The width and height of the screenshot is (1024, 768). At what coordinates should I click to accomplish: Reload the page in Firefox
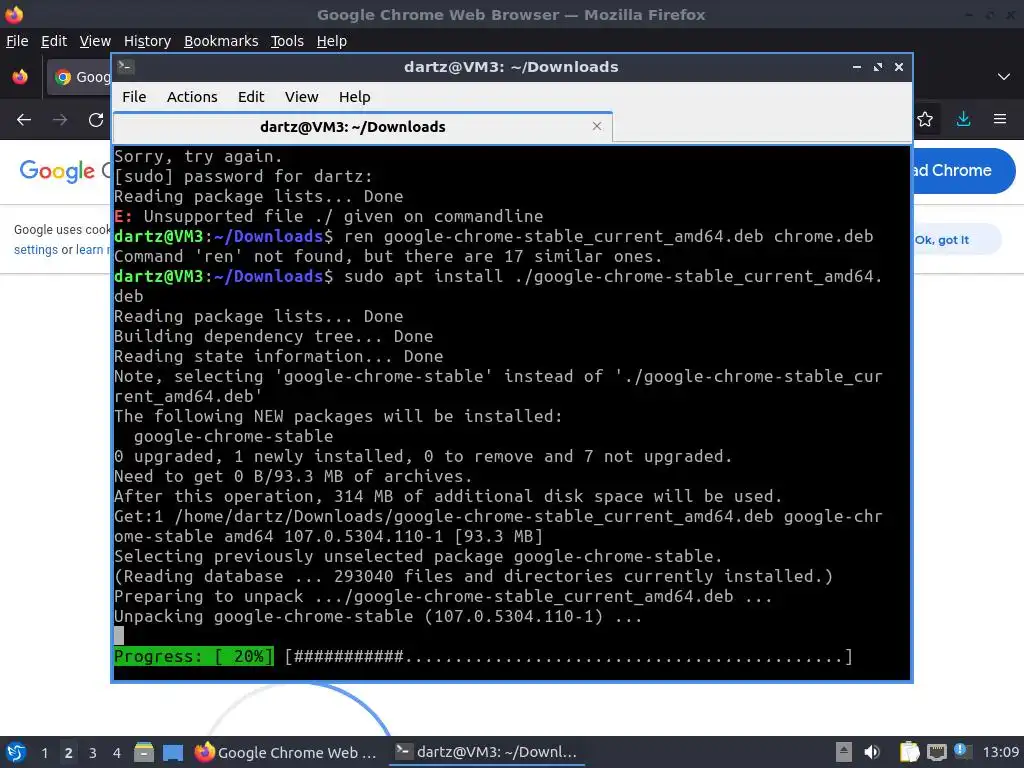96,120
